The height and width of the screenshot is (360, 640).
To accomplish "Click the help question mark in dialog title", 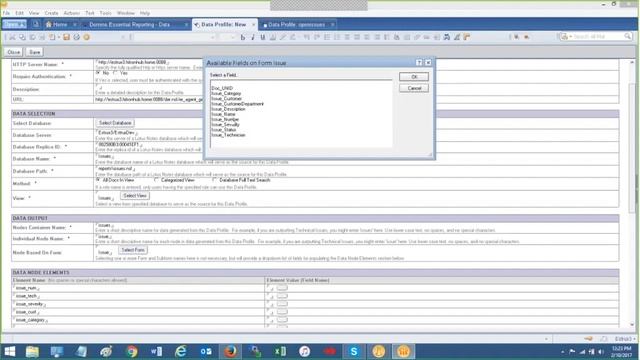I will [x=419, y=63].
